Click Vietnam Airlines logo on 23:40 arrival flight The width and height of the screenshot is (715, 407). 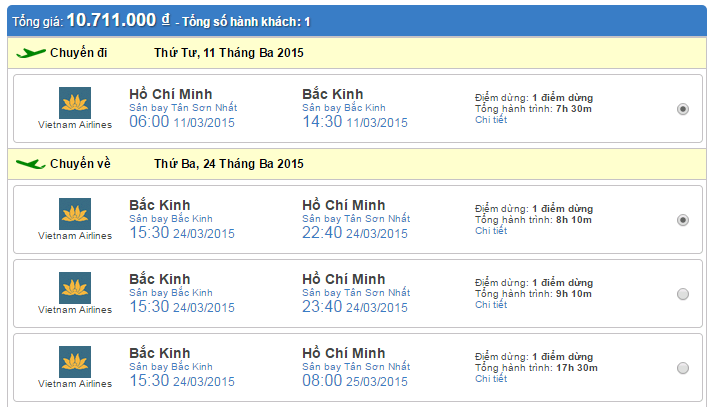[75, 288]
